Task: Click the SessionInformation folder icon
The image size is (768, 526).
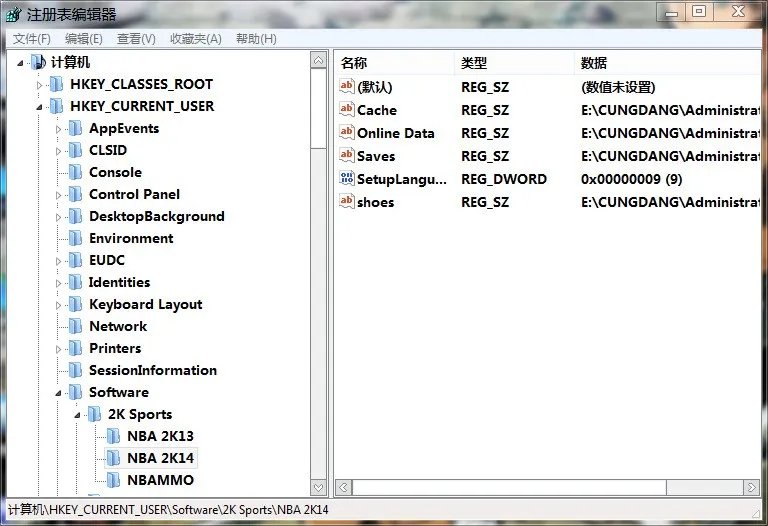Action: click(x=75, y=371)
